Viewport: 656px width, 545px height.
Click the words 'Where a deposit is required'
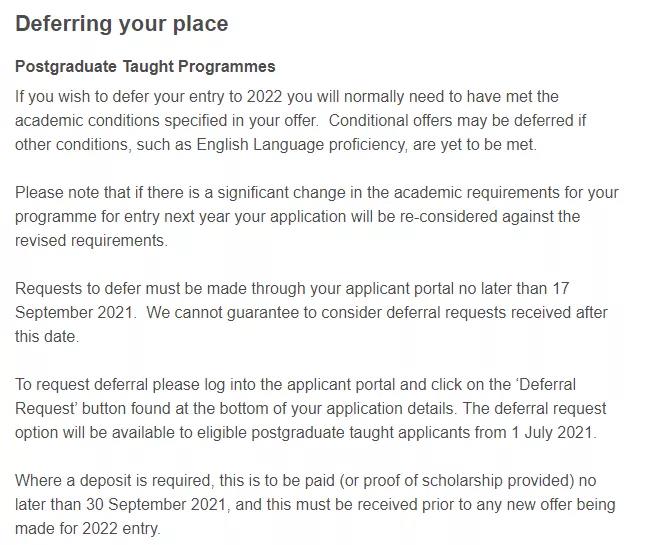pyautogui.click(x=113, y=481)
